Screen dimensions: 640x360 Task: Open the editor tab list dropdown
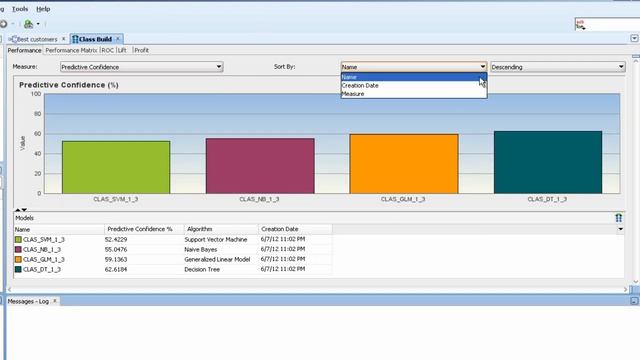tap(634, 38)
